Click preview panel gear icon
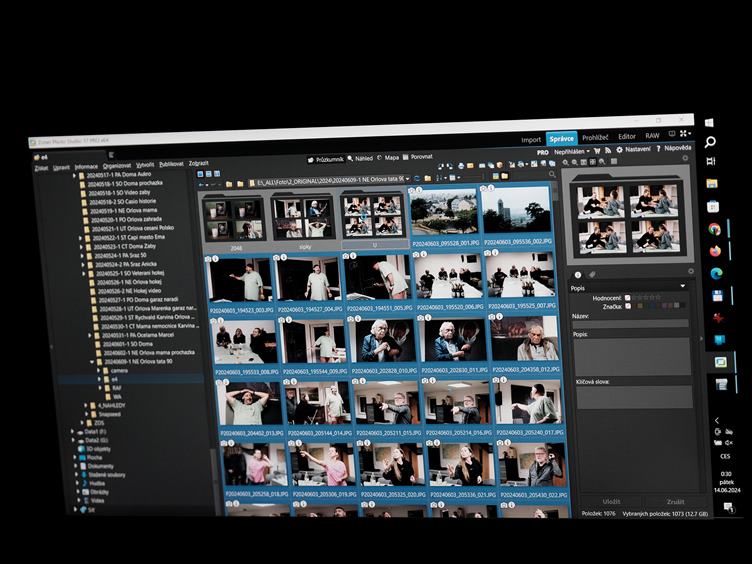The width and height of the screenshot is (752, 564). coord(685,158)
